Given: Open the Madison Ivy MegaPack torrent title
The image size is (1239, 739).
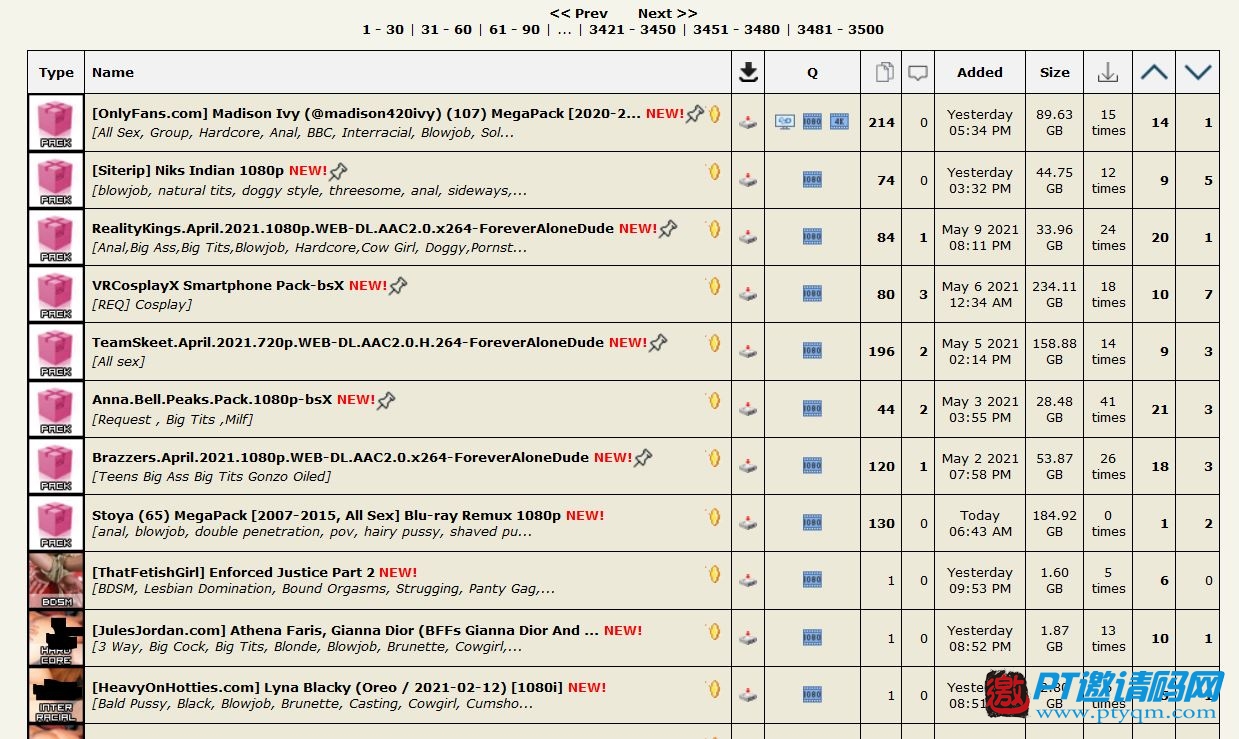Looking at the screenshot, I should pos(366,114).
